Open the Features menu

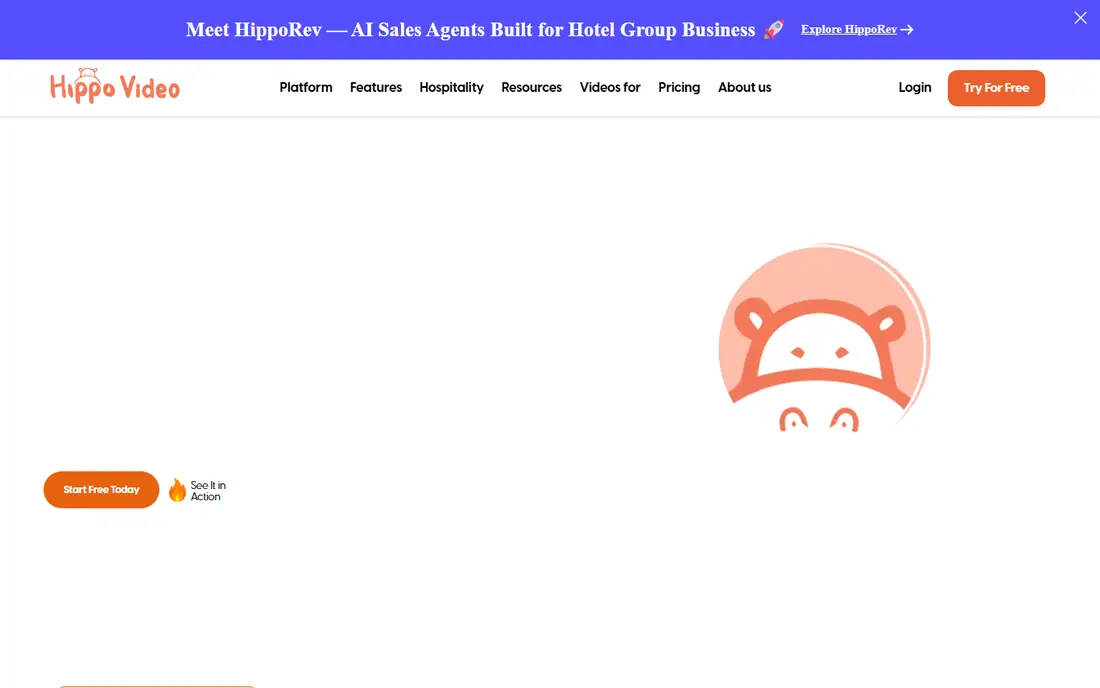point(376,88)
